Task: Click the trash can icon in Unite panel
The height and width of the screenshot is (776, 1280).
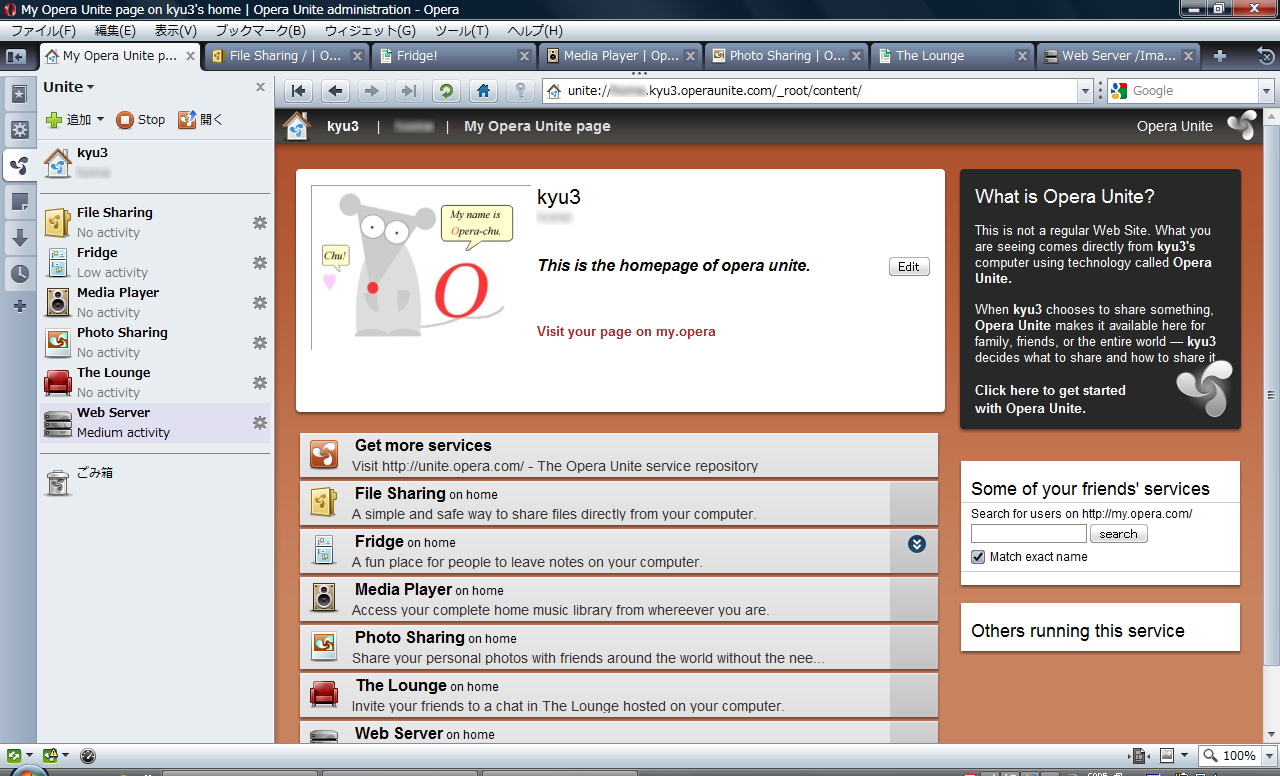Action: point(58,482)
